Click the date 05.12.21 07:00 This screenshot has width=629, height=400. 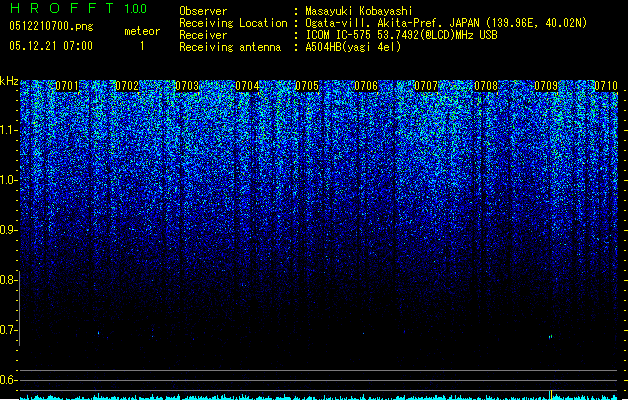point(51,46)
